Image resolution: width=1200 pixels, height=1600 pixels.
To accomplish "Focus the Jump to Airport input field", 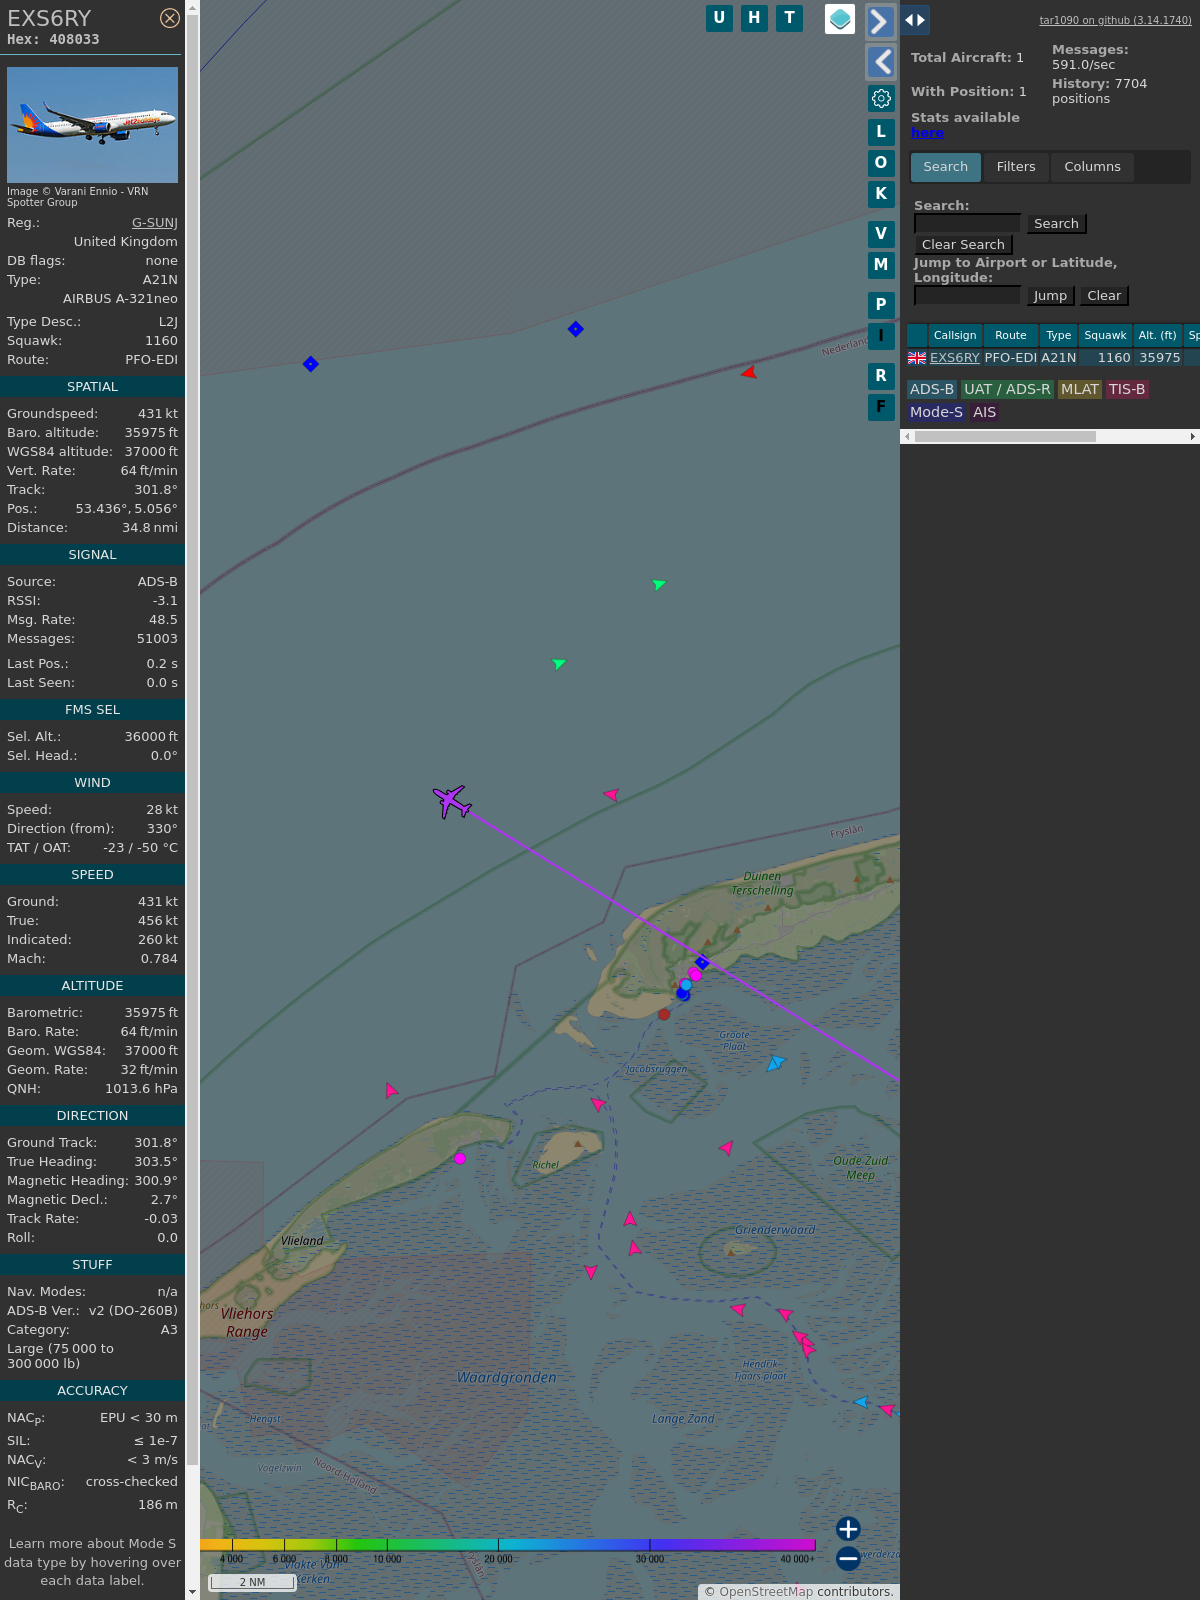I will click(967, 296).
